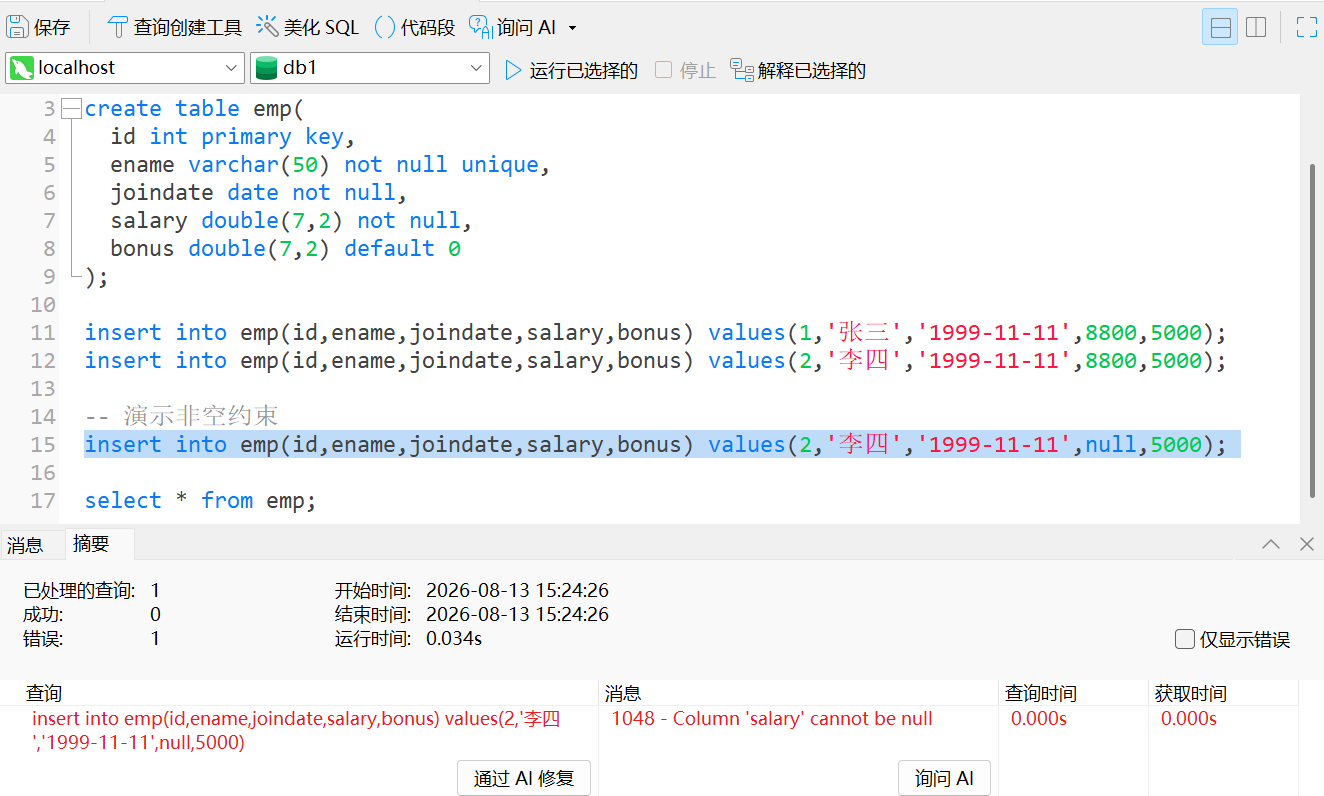This screenshot has height=796, width=1324.
Task: Explain the selected statement (解释已选择的)
Action: pos(798,70)
